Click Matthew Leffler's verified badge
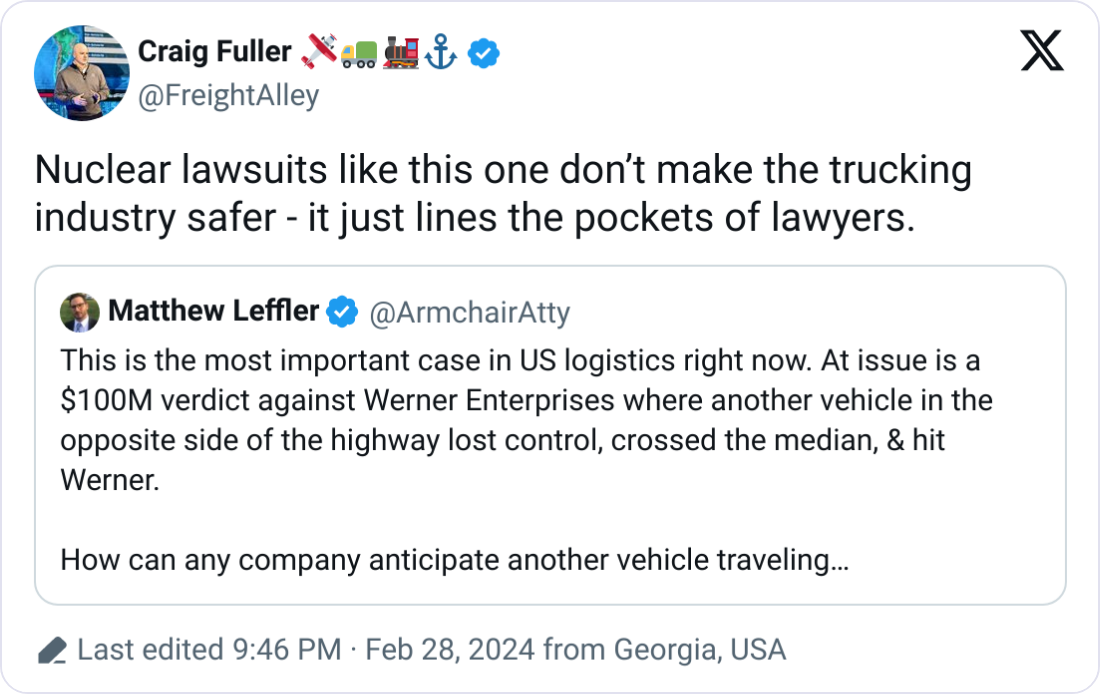The height and width of the screenshot is (694, 1100). [343, 313]
